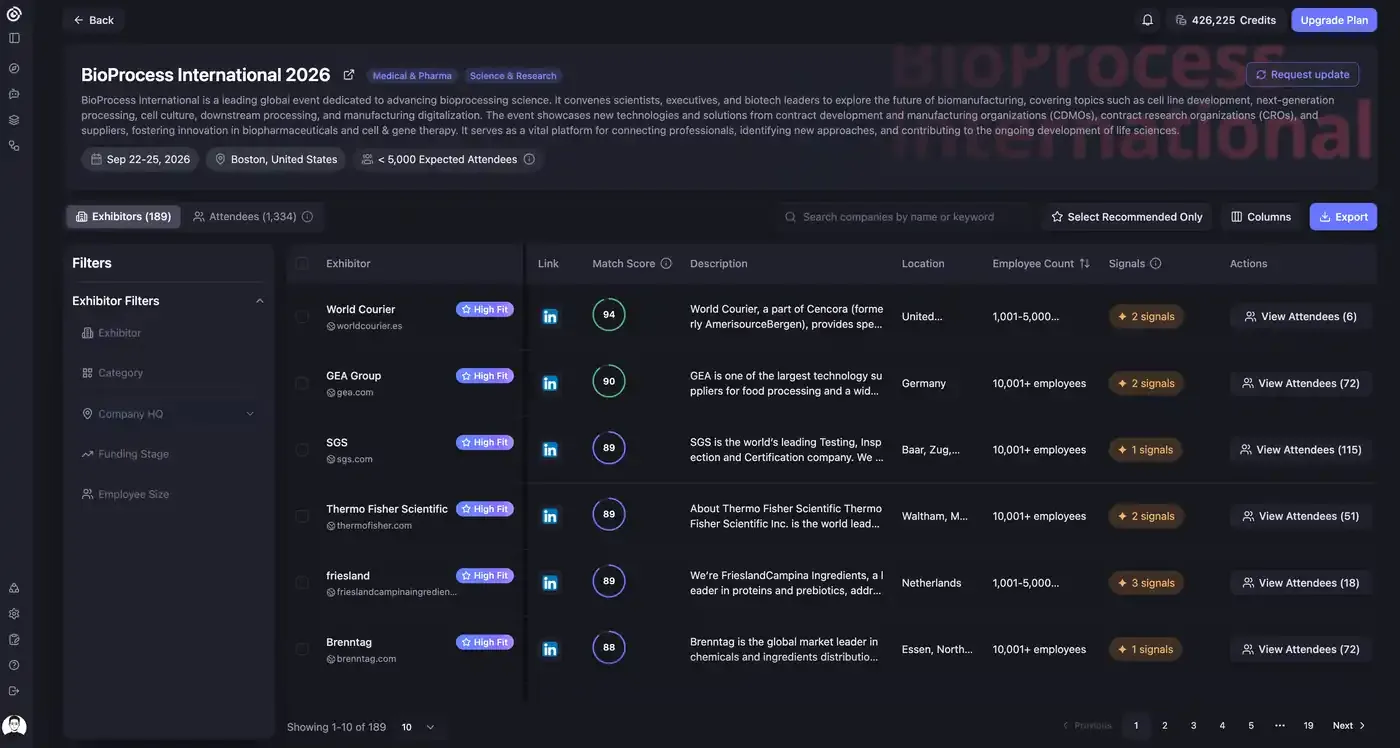Open the edit note icon in sidebar
Image resolution: width=1400 pixels, height=748 pixels.
pyautogui.click(x=14, y=639)
